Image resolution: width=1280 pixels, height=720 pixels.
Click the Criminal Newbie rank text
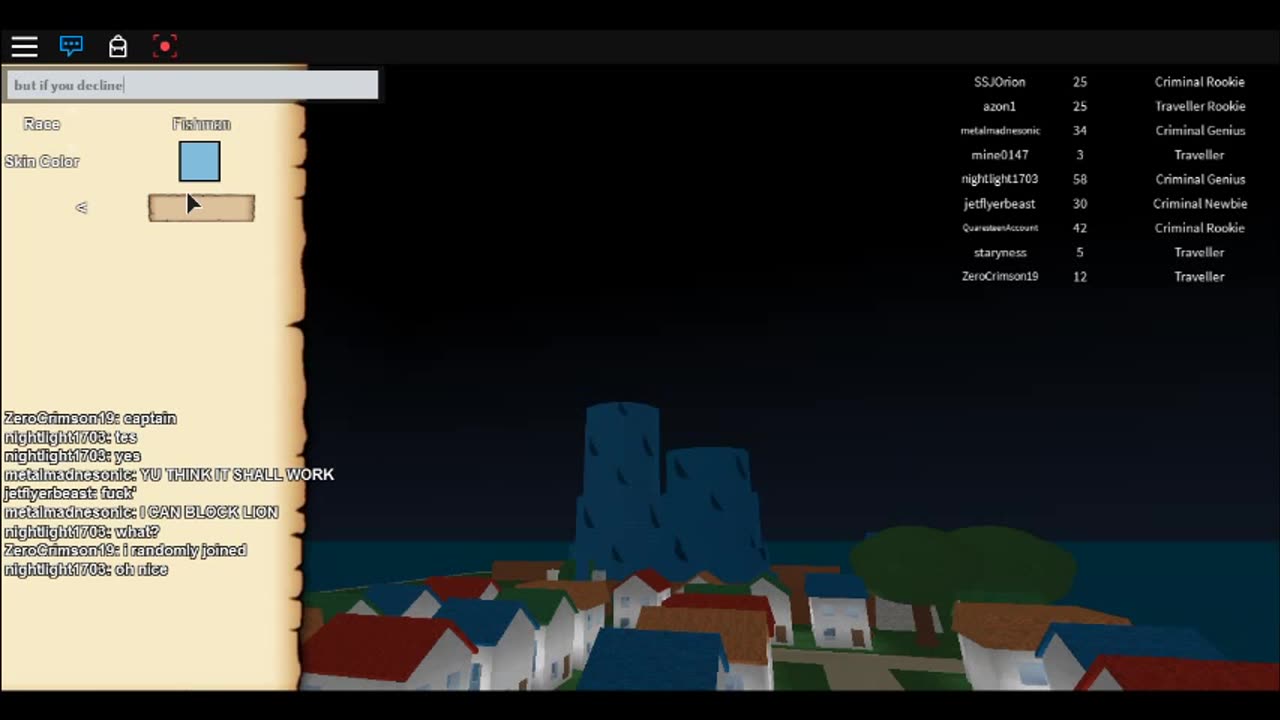pos(1199,203)
